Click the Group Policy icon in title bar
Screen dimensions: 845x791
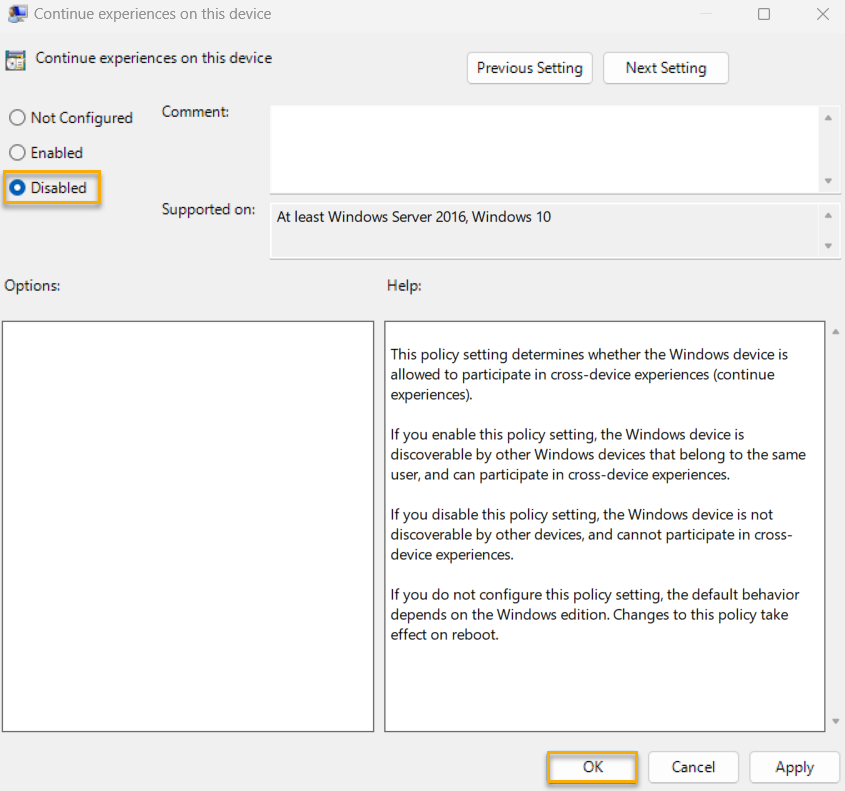click(x=16, y=14)
